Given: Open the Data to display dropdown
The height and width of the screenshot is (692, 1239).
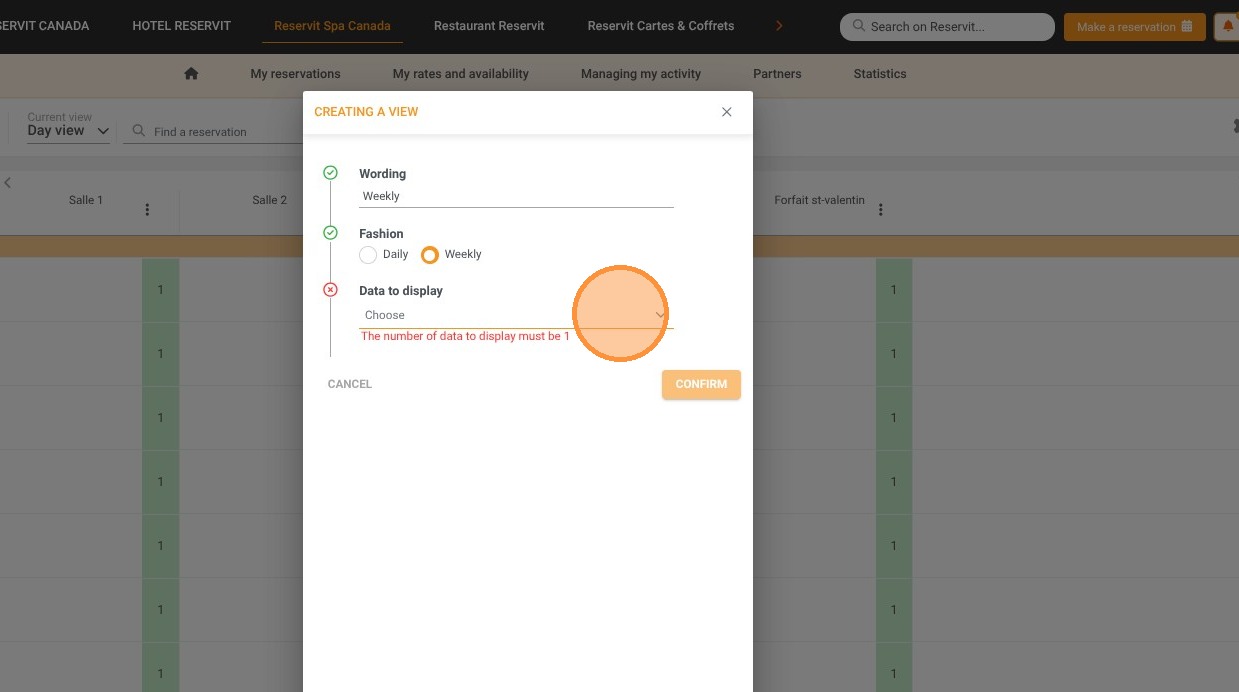Looking at the screenshot, I should (x=516, y=315).
